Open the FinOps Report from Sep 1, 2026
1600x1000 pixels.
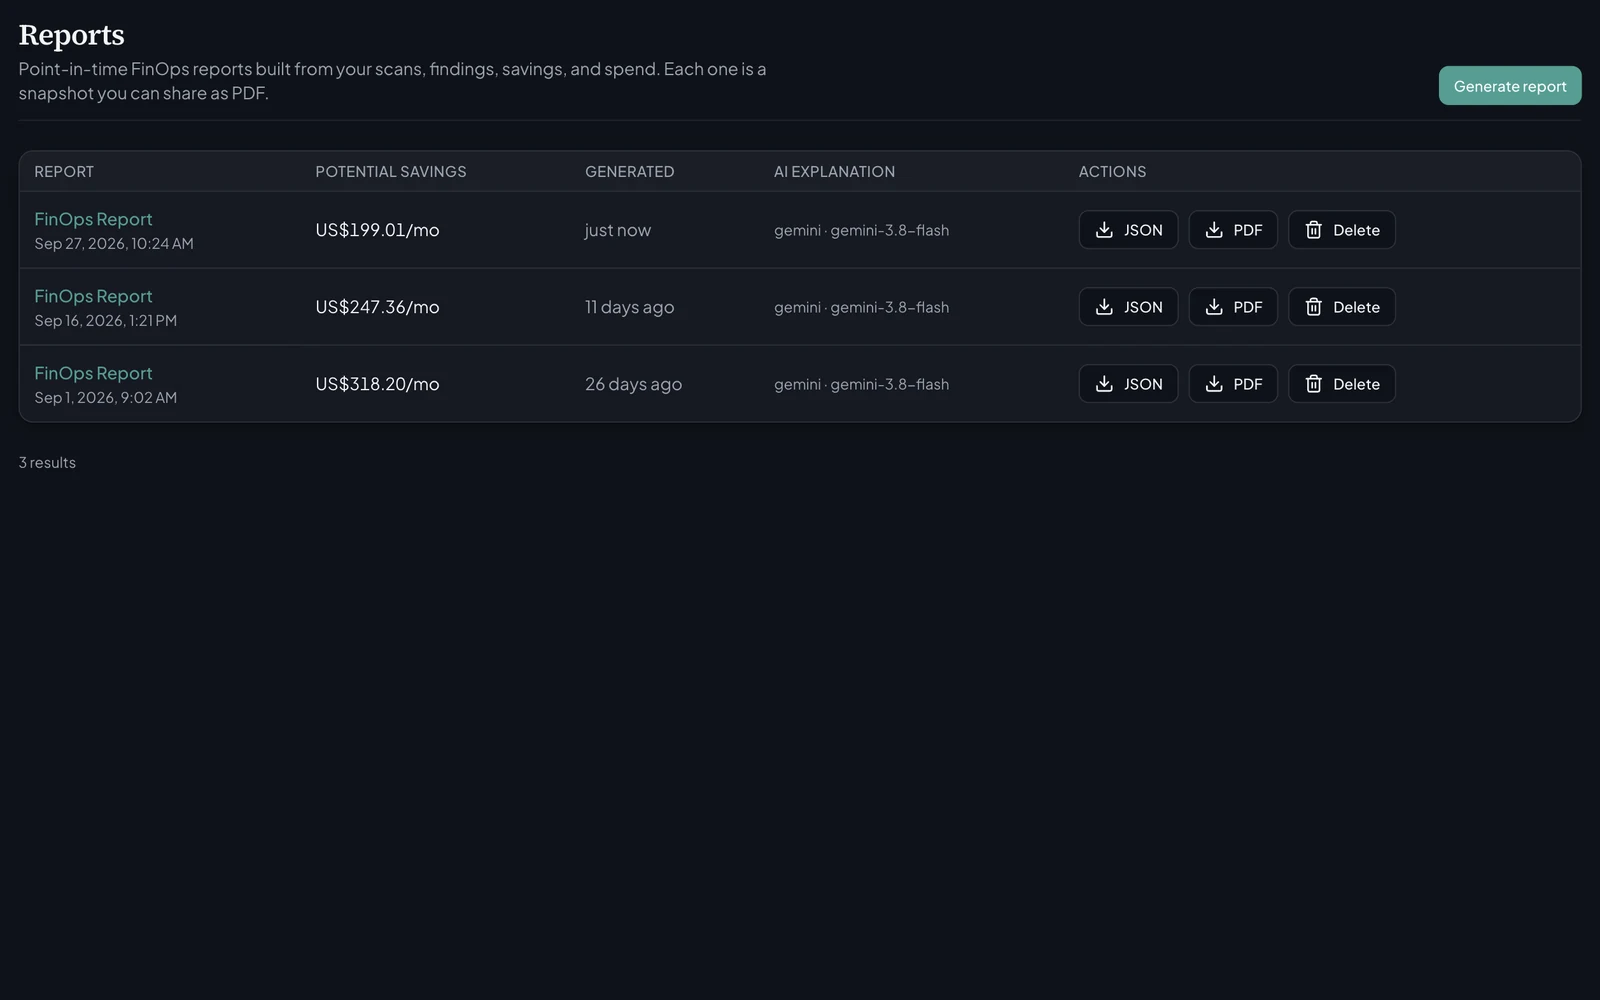(93, 373)
